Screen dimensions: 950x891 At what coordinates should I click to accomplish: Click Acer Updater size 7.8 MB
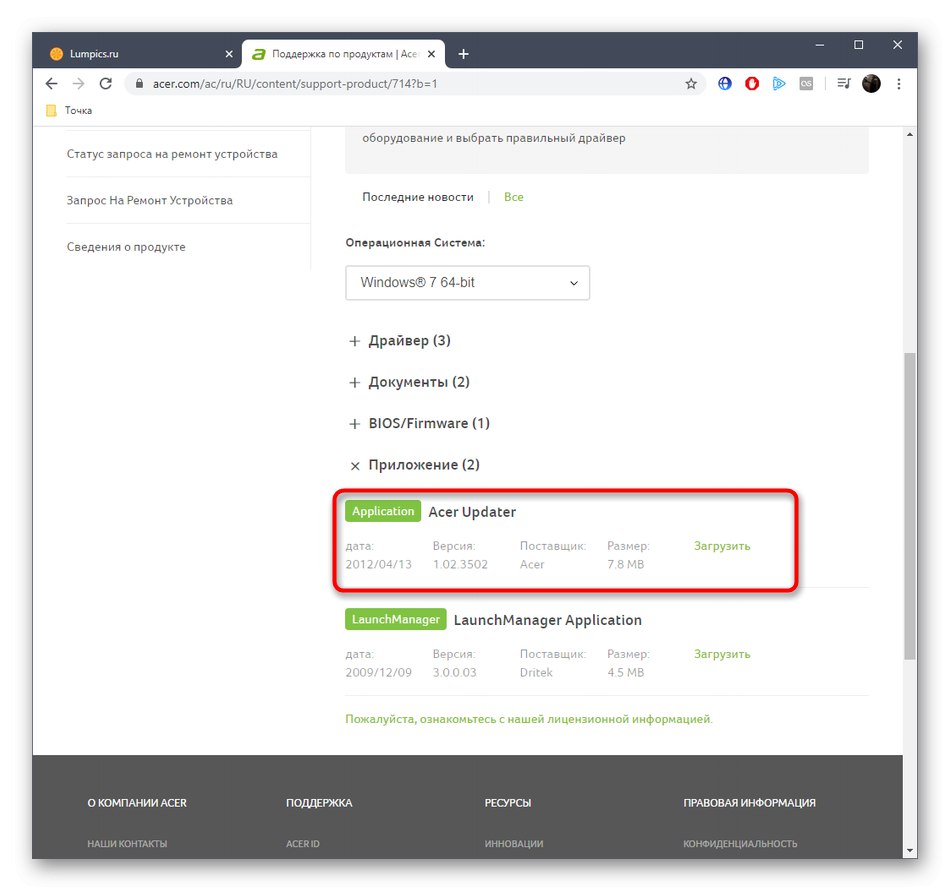tap(626, 565)
